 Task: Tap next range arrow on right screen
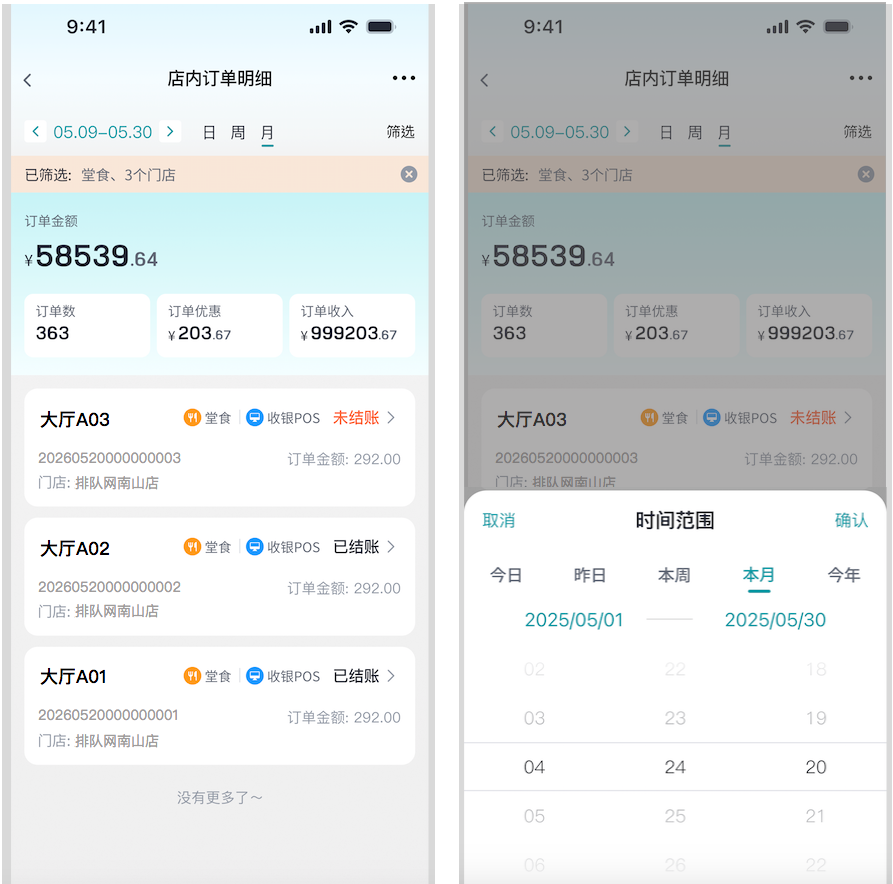pyautogui.click(x=626, y=132)
